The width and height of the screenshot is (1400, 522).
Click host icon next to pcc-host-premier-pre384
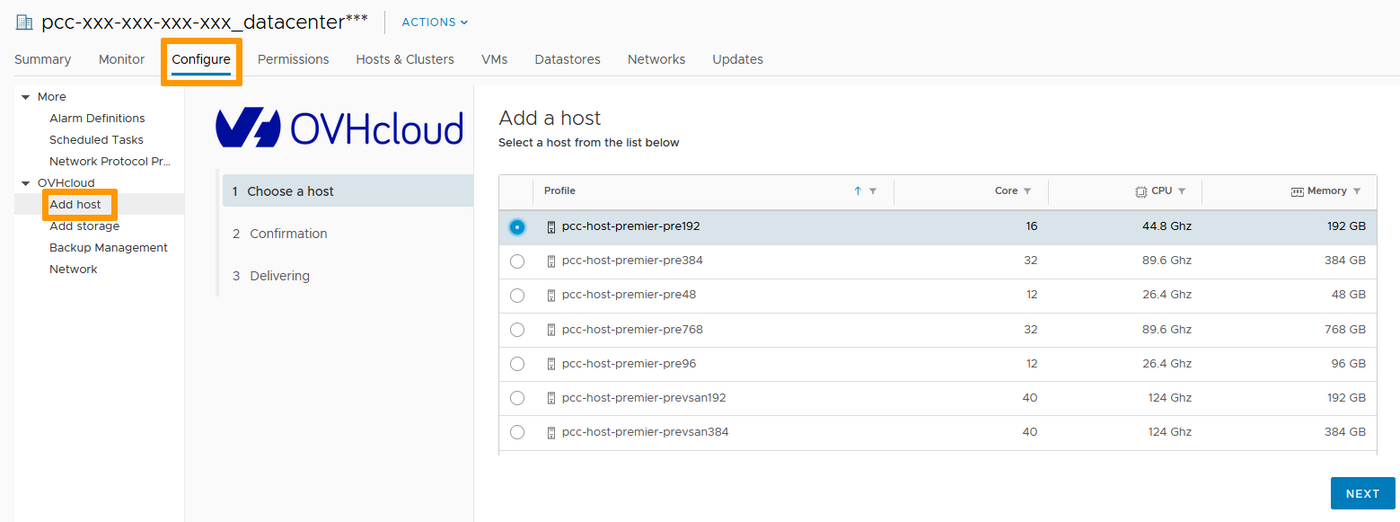click(551, 261)
